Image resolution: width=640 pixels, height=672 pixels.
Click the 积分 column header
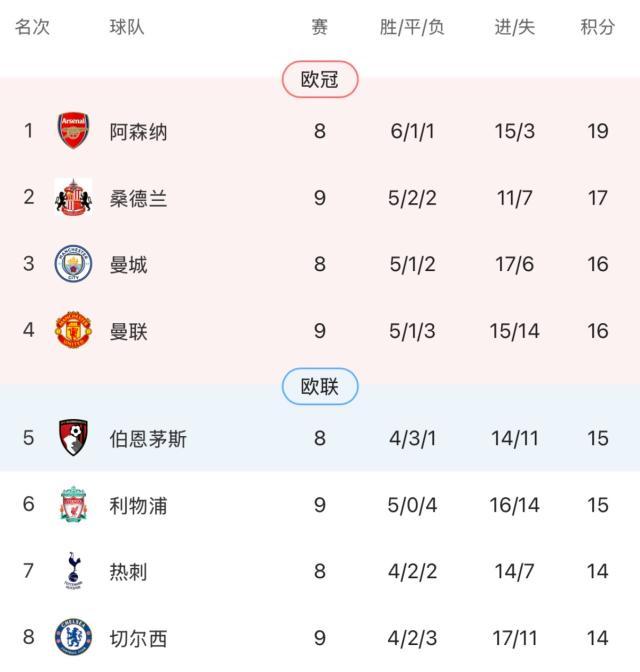(598, 27)
